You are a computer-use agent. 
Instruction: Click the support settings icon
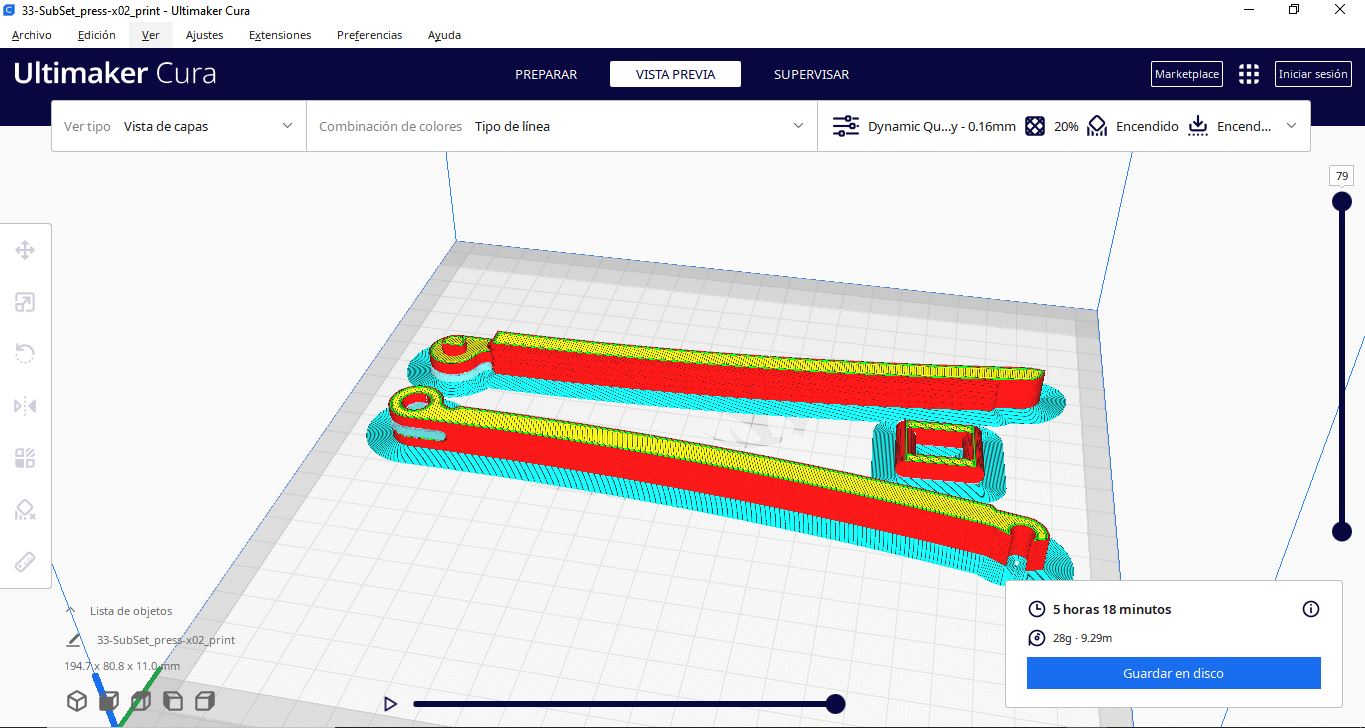pos(1097,126)
